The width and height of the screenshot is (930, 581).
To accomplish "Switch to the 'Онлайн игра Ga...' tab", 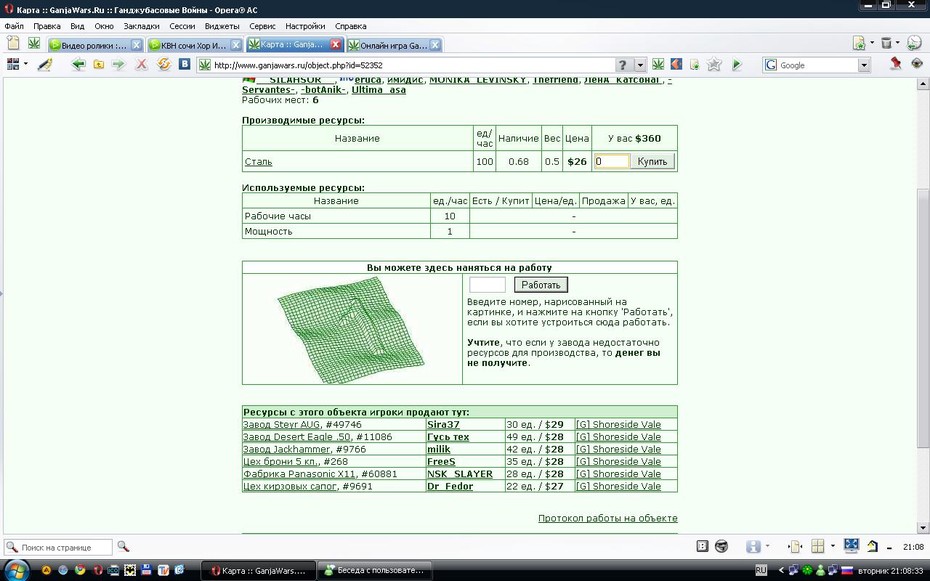I will pos(394,45).
